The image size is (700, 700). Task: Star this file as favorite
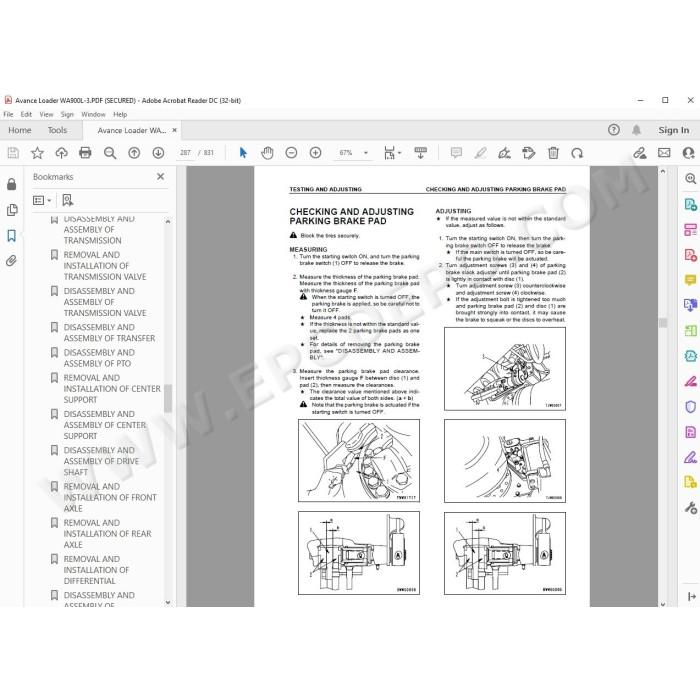pos(37,153)
